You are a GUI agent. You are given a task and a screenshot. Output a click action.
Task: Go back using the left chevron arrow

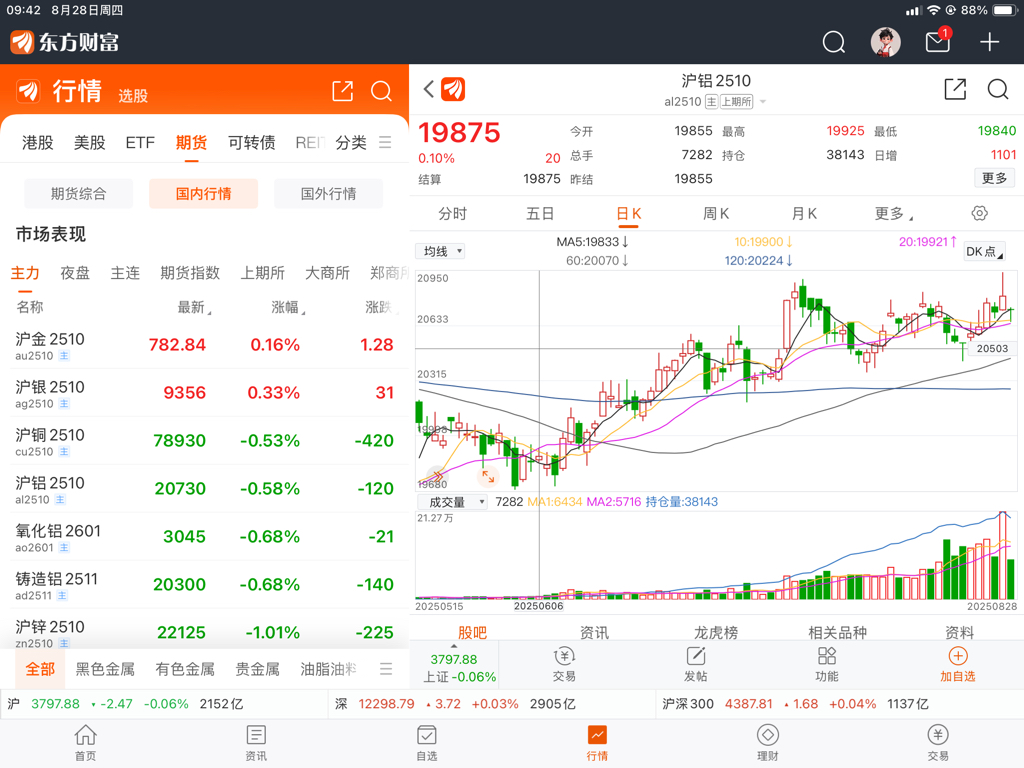point(428,89)
